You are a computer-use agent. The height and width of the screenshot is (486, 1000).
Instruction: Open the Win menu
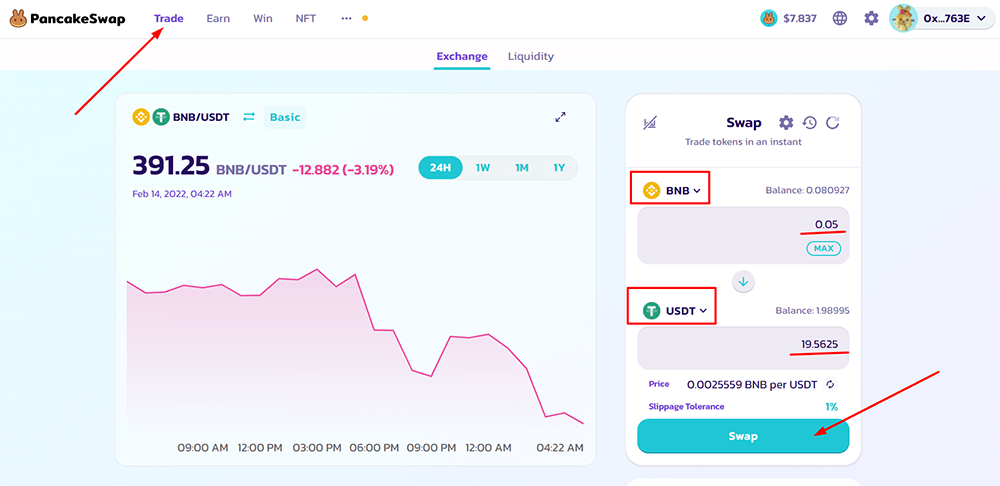point(263,18)
